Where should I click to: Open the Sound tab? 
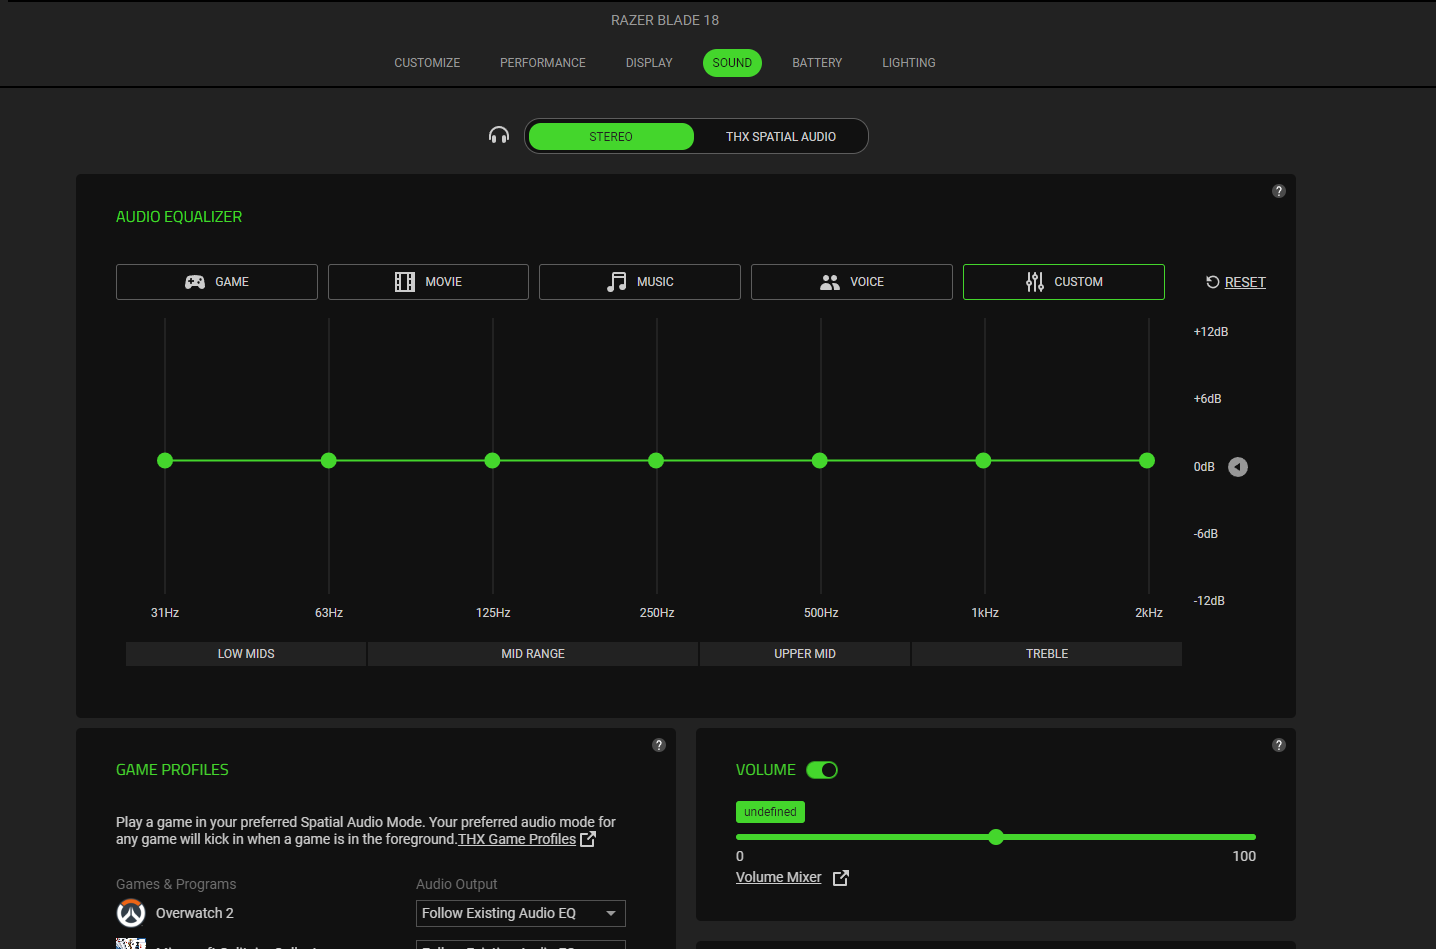[732, 63]
